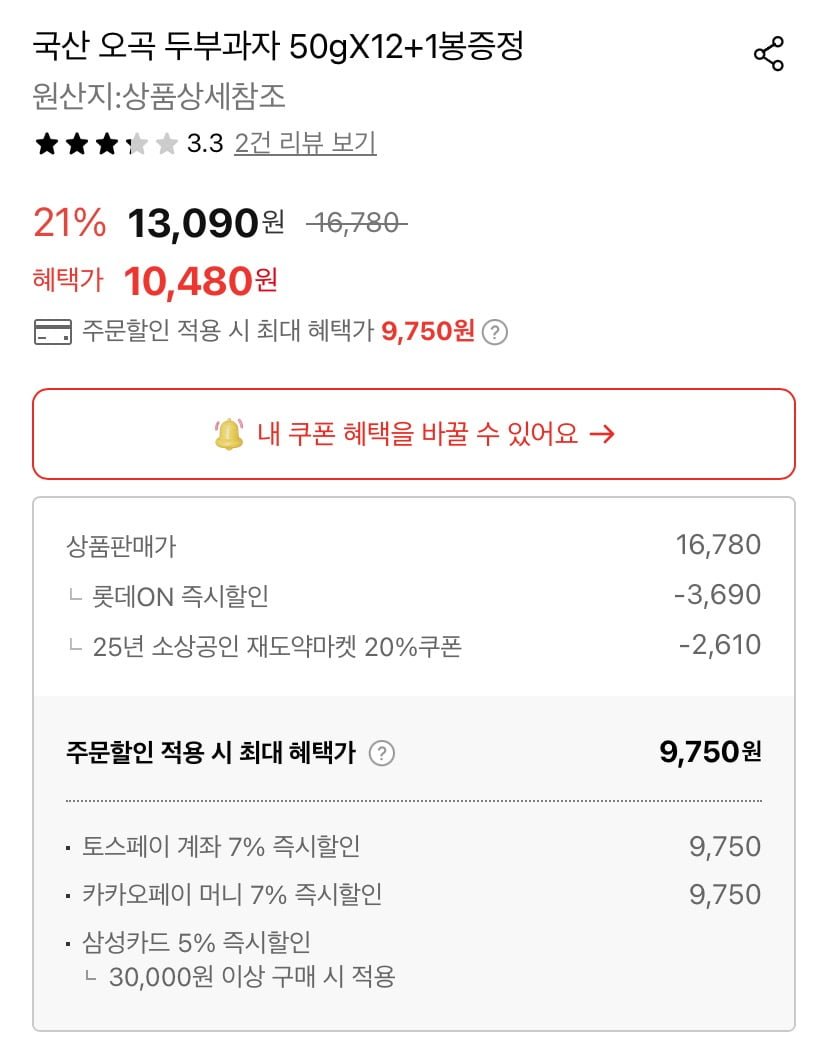Open the 2건 리뷰 보기 reviews link
This screenshot has height=1046, width=828.
coord(305,144)
